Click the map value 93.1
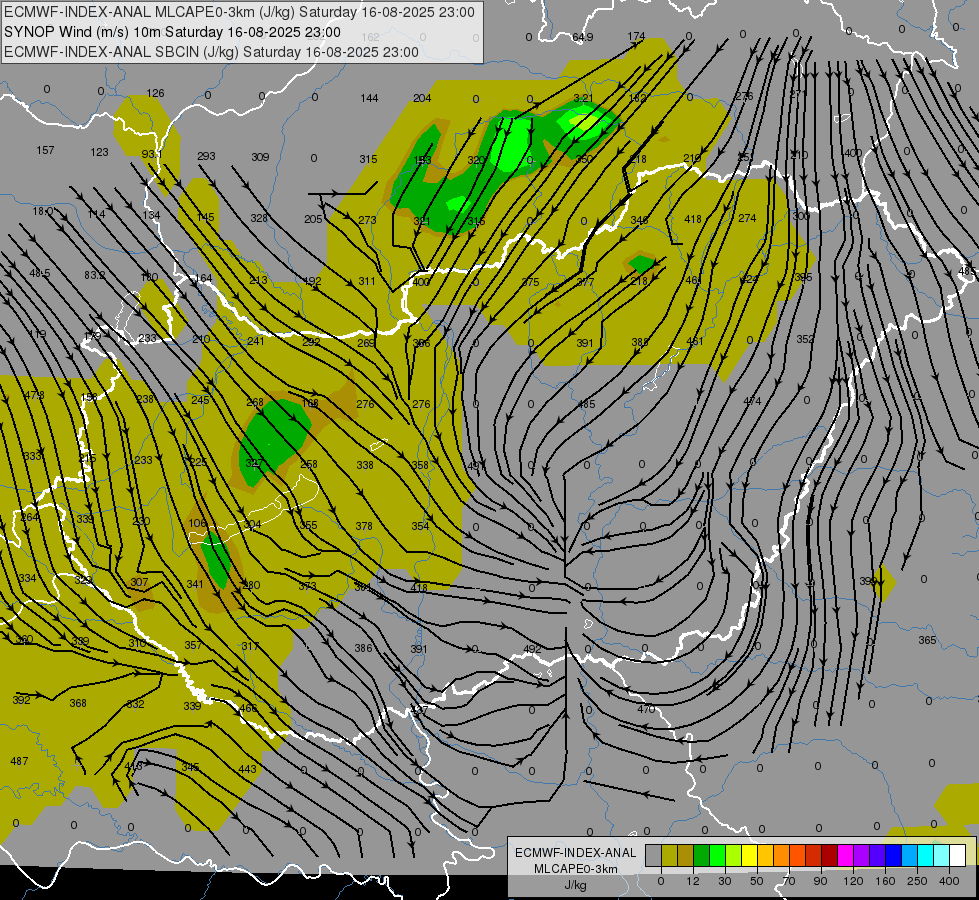This screenshot has height=900, width=979. point(152,154)
